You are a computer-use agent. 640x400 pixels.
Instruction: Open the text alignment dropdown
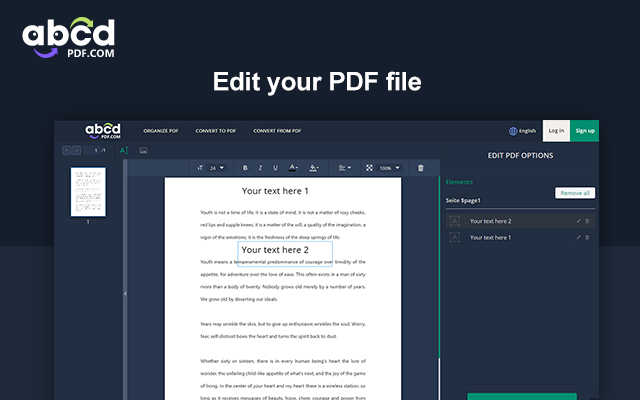pos(345,168)
